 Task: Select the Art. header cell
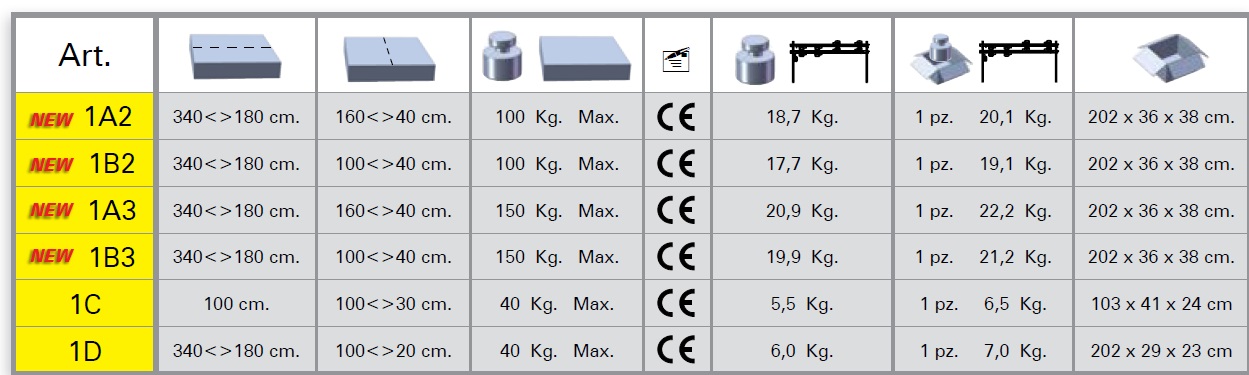(x=84, y=55)
